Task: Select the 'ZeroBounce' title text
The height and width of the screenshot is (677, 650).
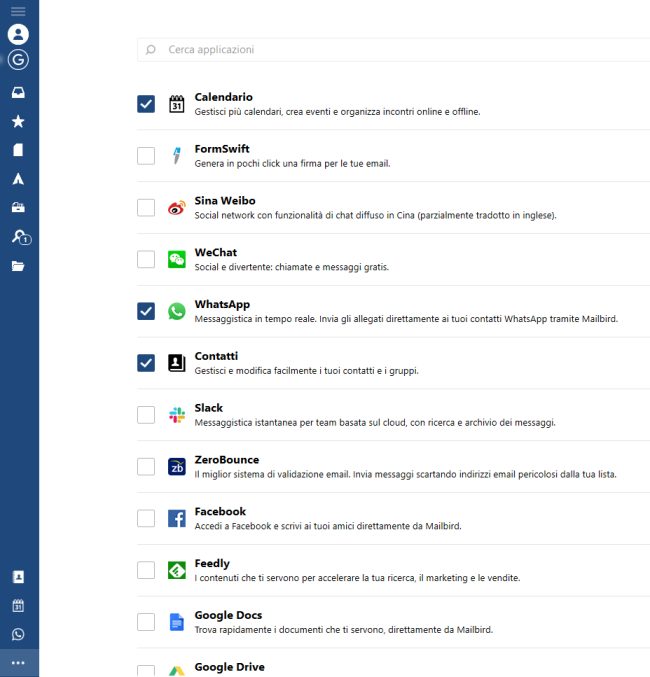Action: click(227, 460)
